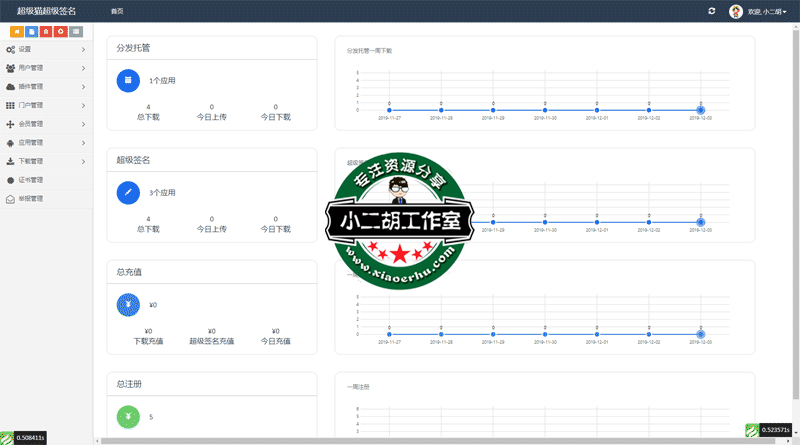Image resolution: width=800 pixels, height=445 pixels.
Task: Click the gray quick-action button in sidebar
Action: coord(77,31)
